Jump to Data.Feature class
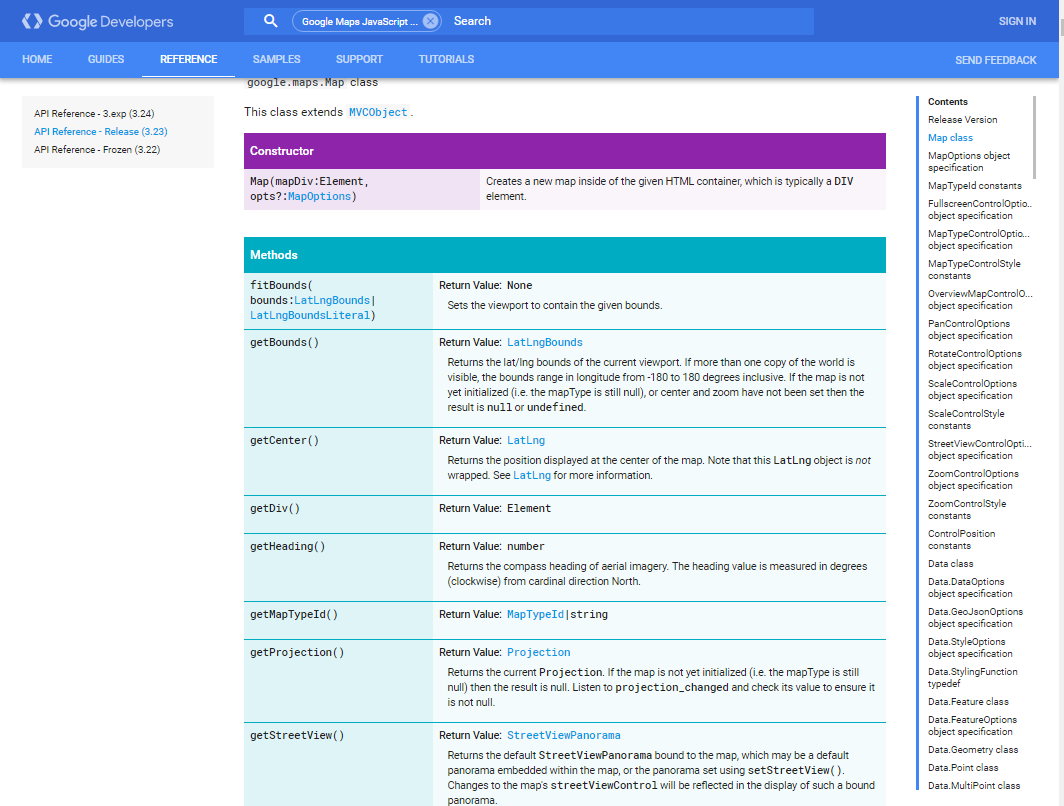The image size is (1064, 806). (x=968, y=702)
